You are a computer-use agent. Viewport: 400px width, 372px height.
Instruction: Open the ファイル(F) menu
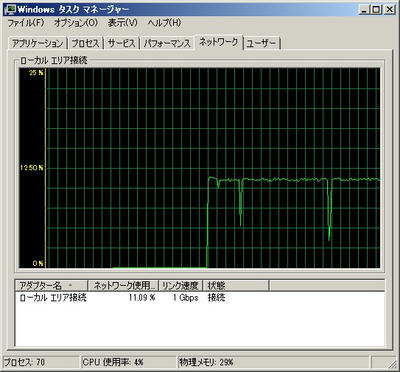[x=26, y=23]
